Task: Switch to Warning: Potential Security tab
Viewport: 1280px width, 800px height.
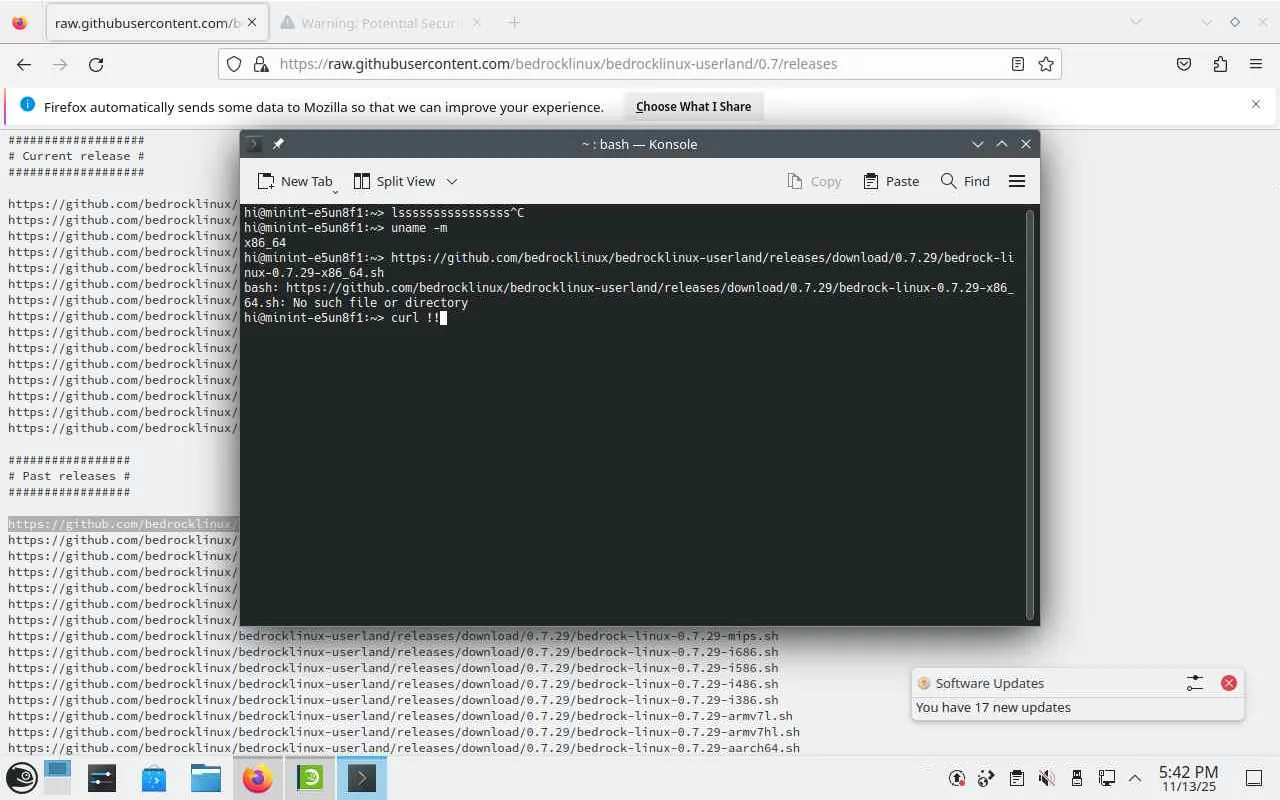Action: click(380, 22)
